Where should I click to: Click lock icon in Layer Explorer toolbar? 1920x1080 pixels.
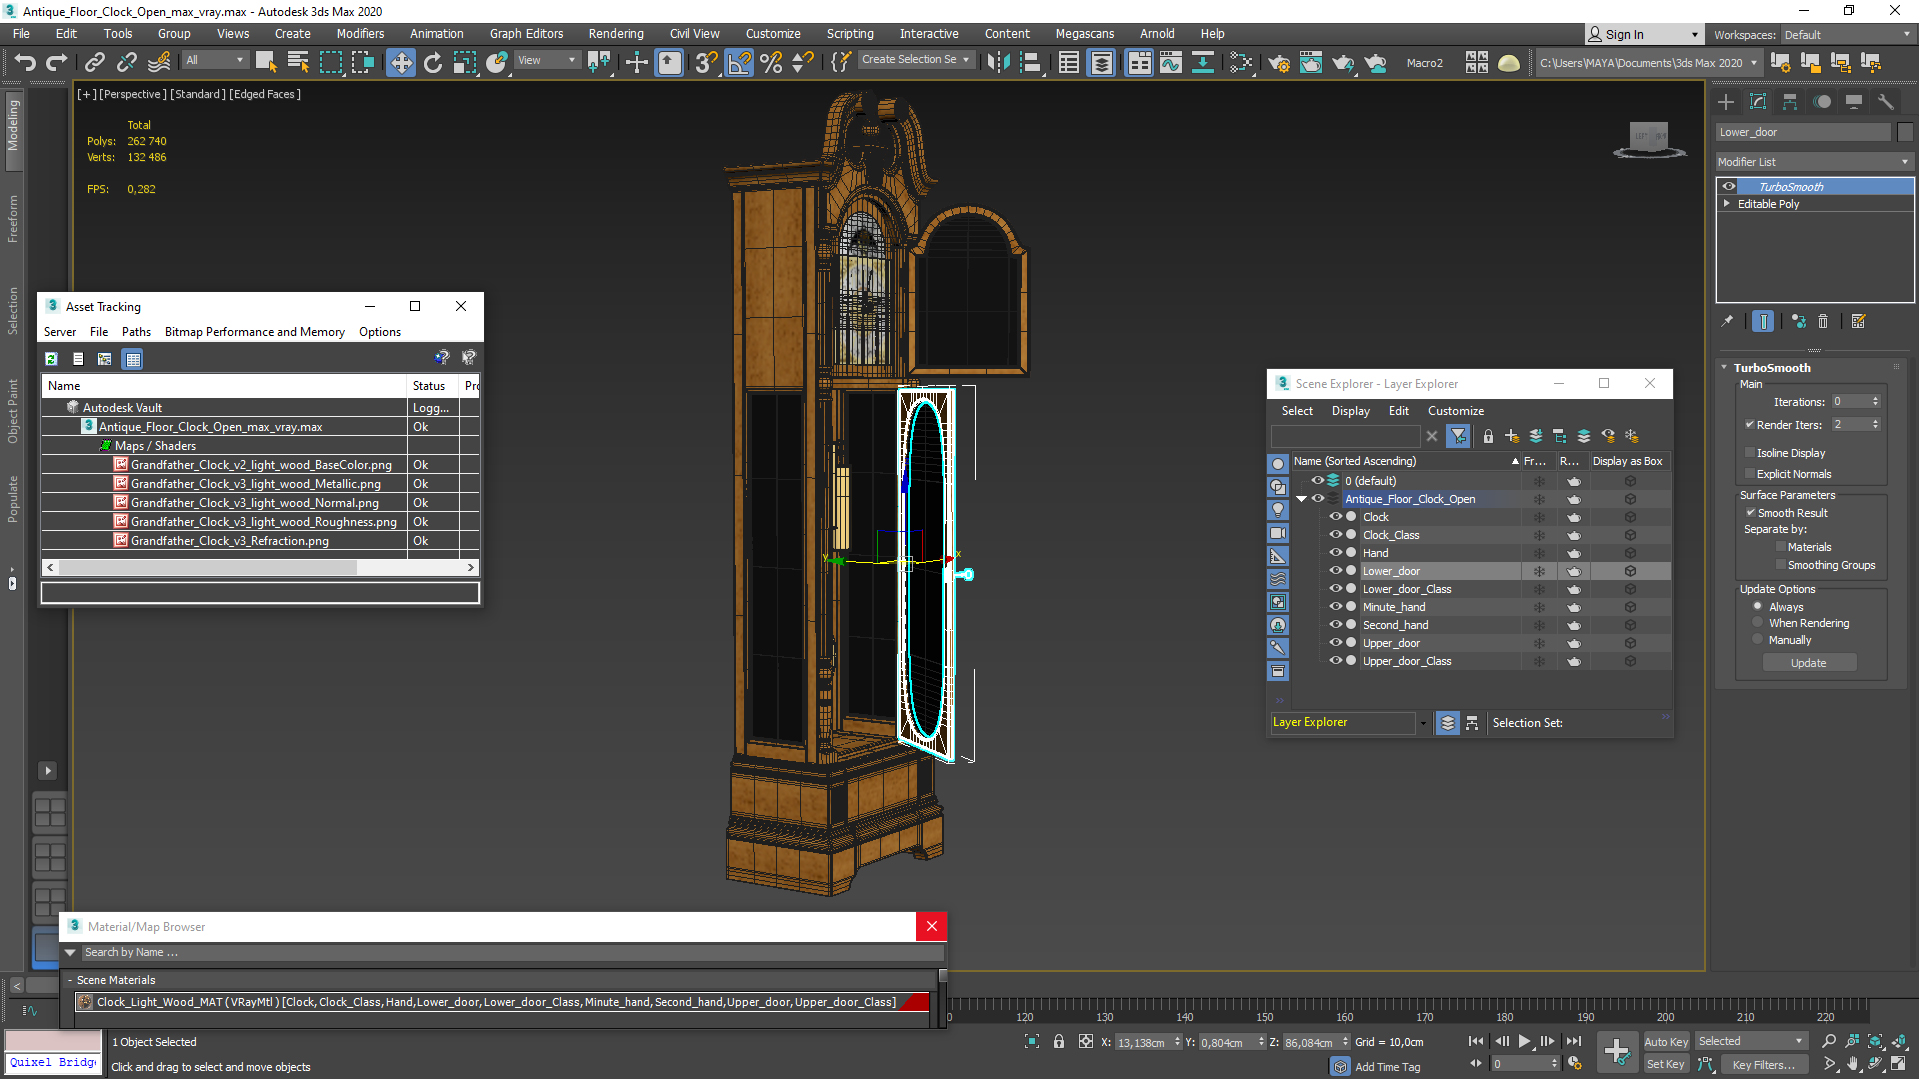(1488, 436)
